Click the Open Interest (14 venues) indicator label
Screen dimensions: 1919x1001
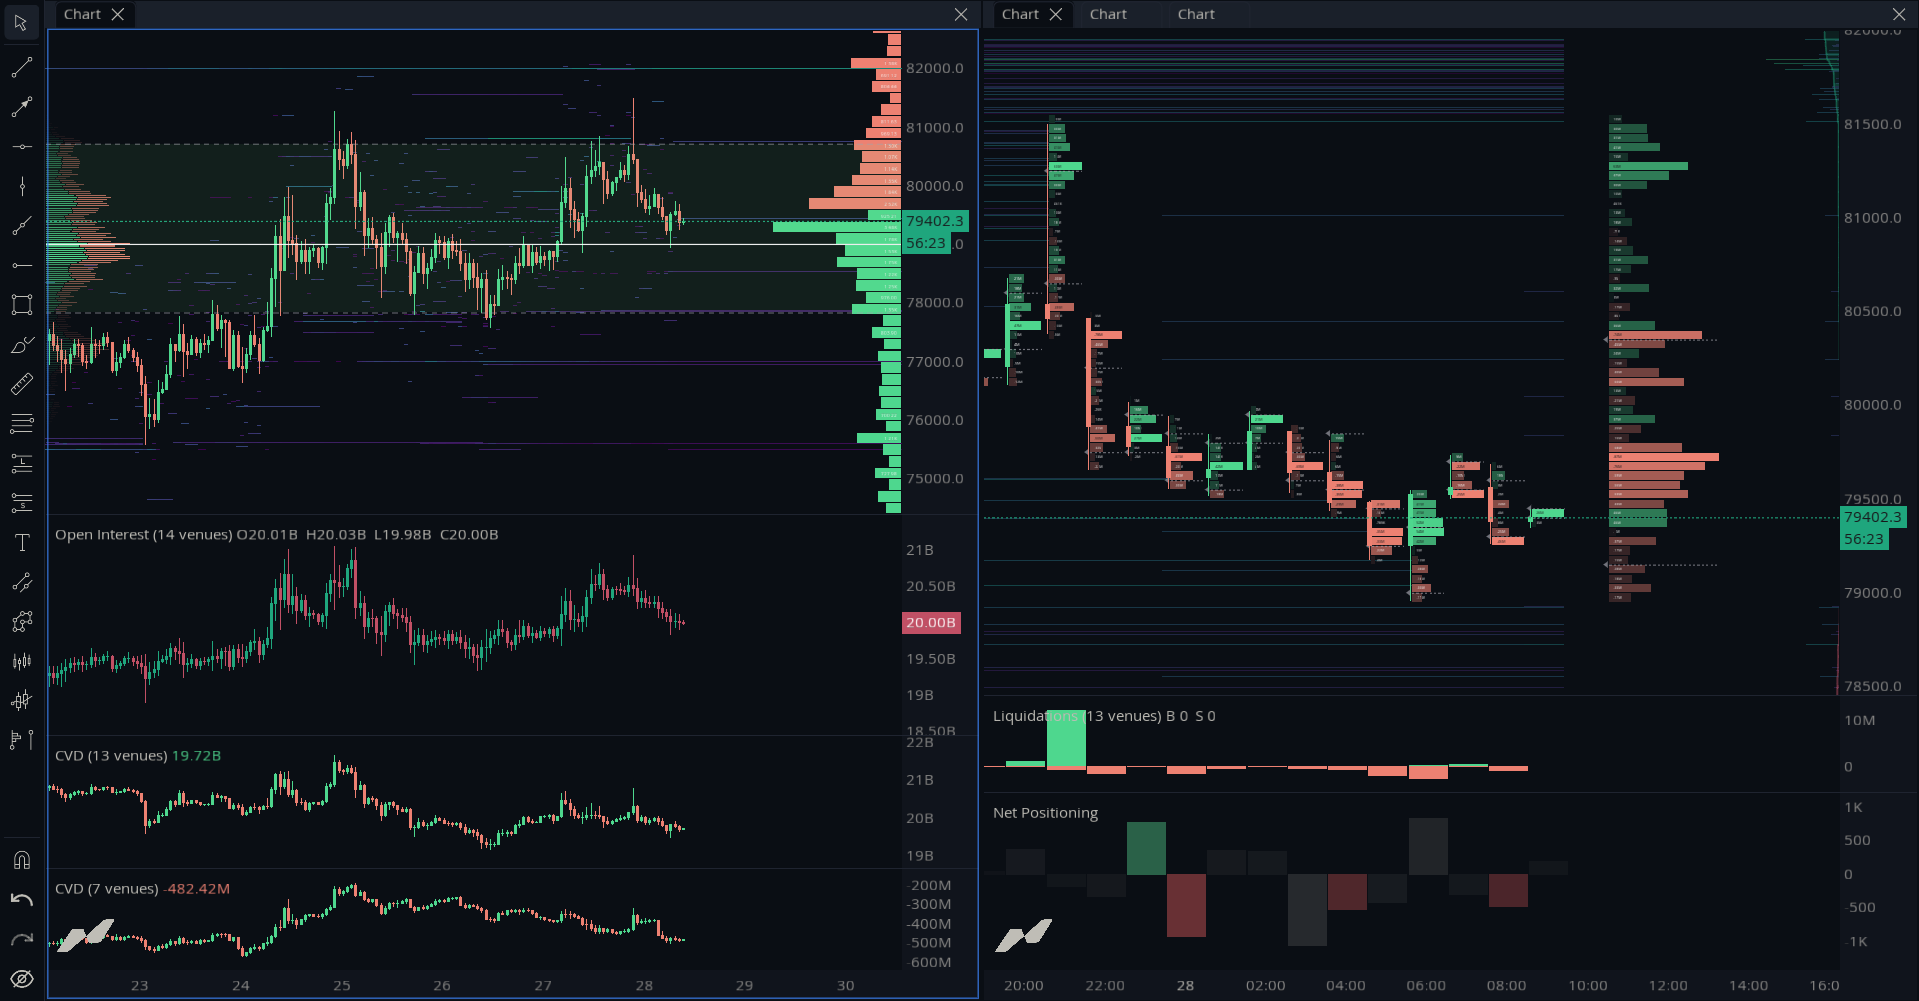(143, 535)
